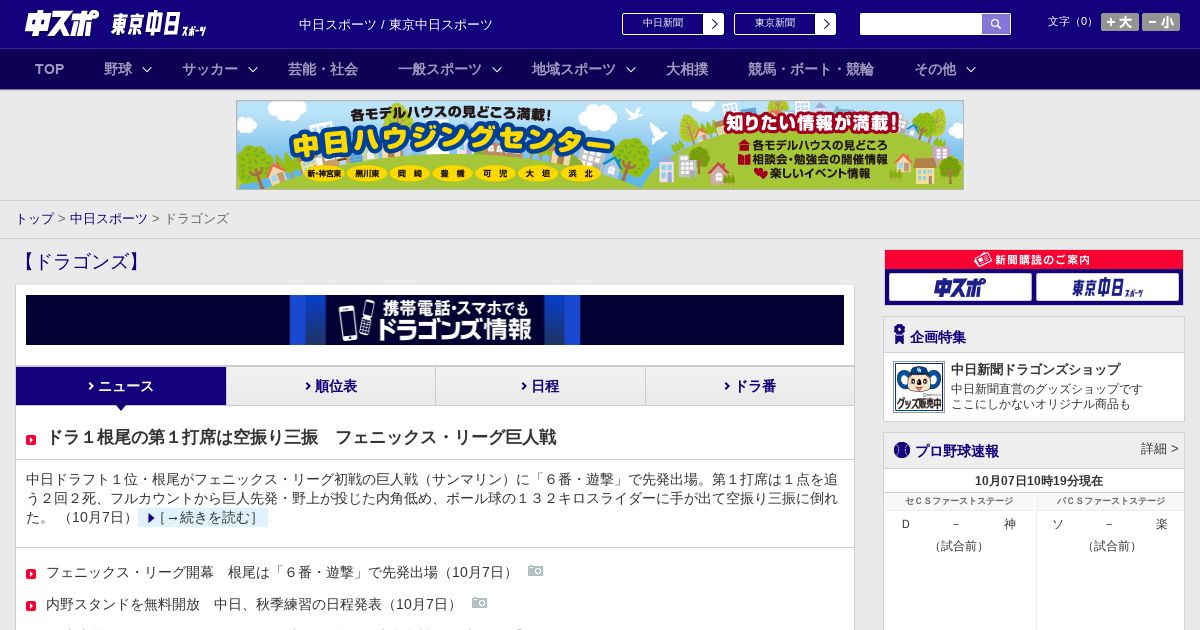This screenshot has width=1200, height=630.
Task: Click the 東京中日スポーツ logo in header
Action: 159,24
